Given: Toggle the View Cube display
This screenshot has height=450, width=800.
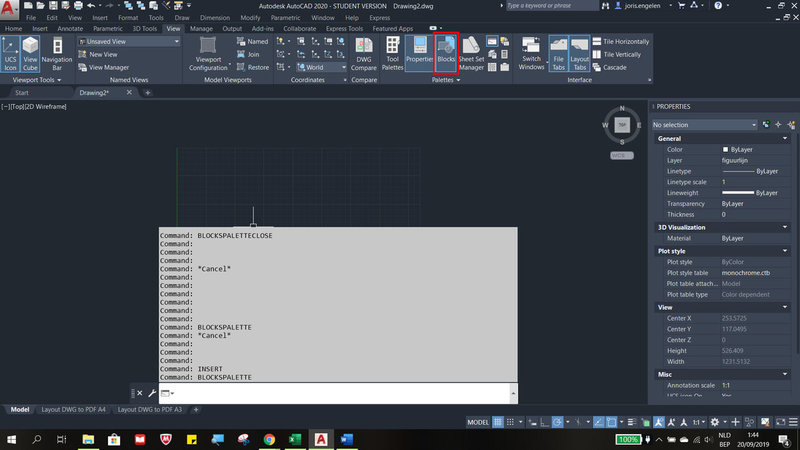Looking at the screenshot, I should (x=29, y=52).
